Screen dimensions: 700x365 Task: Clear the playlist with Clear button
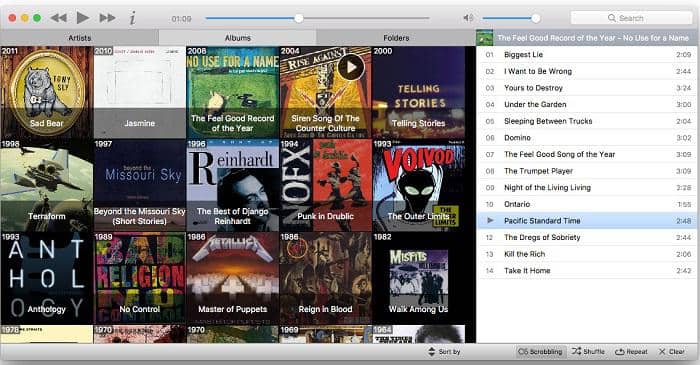coord(671,352)
